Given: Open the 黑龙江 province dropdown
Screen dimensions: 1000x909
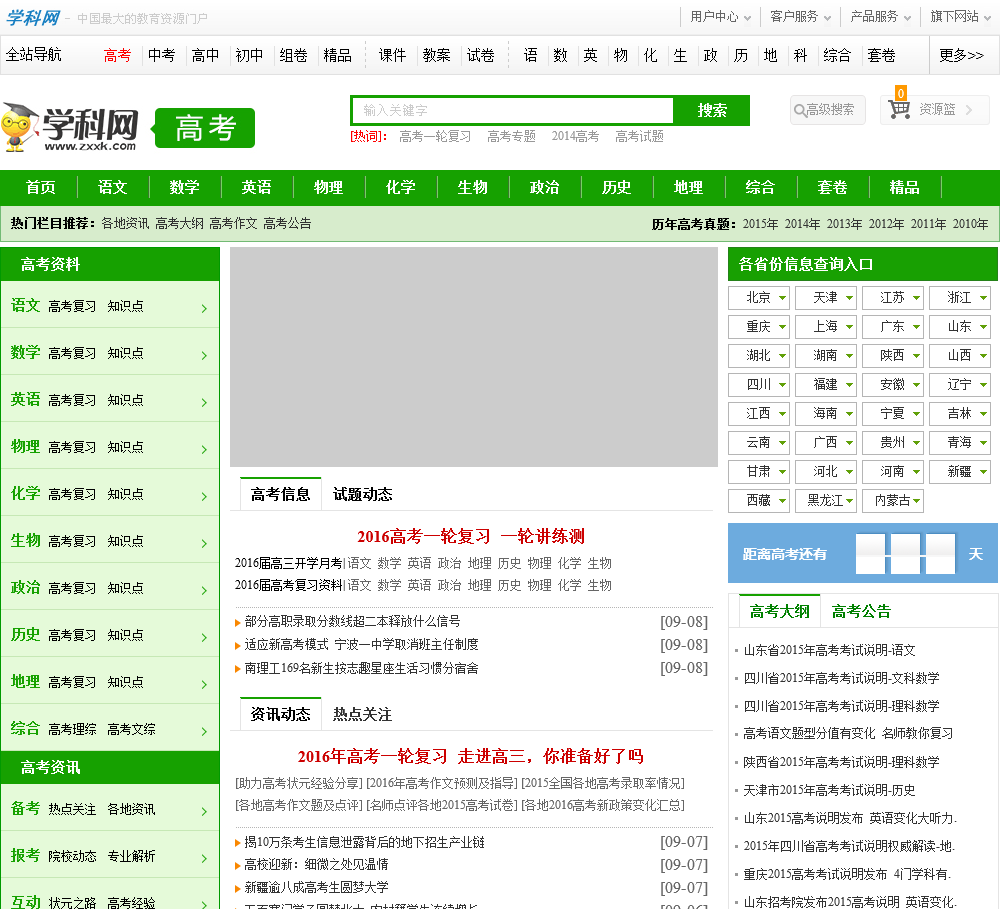Looking at the screenshot, I should click(x=826, y=501).
